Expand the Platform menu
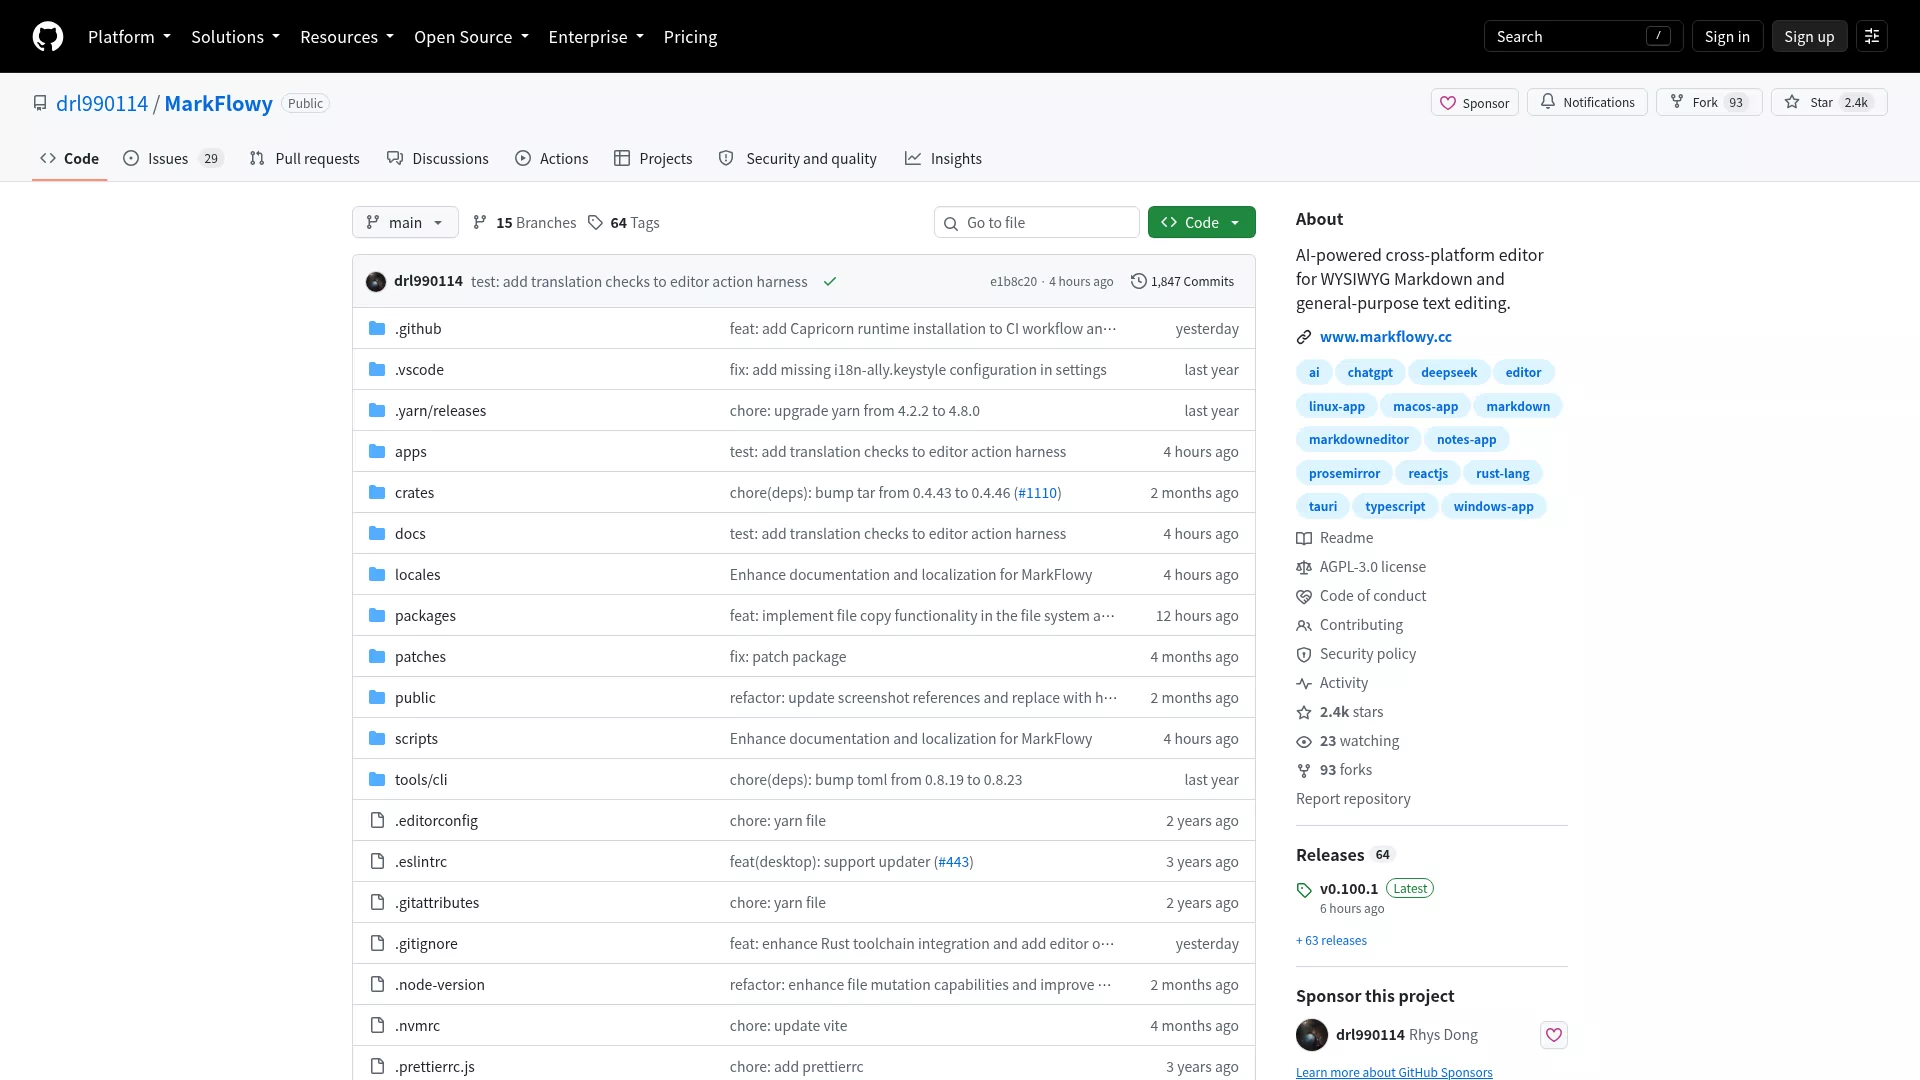This screenshot has height=1080, width=1920. [129, 37]
